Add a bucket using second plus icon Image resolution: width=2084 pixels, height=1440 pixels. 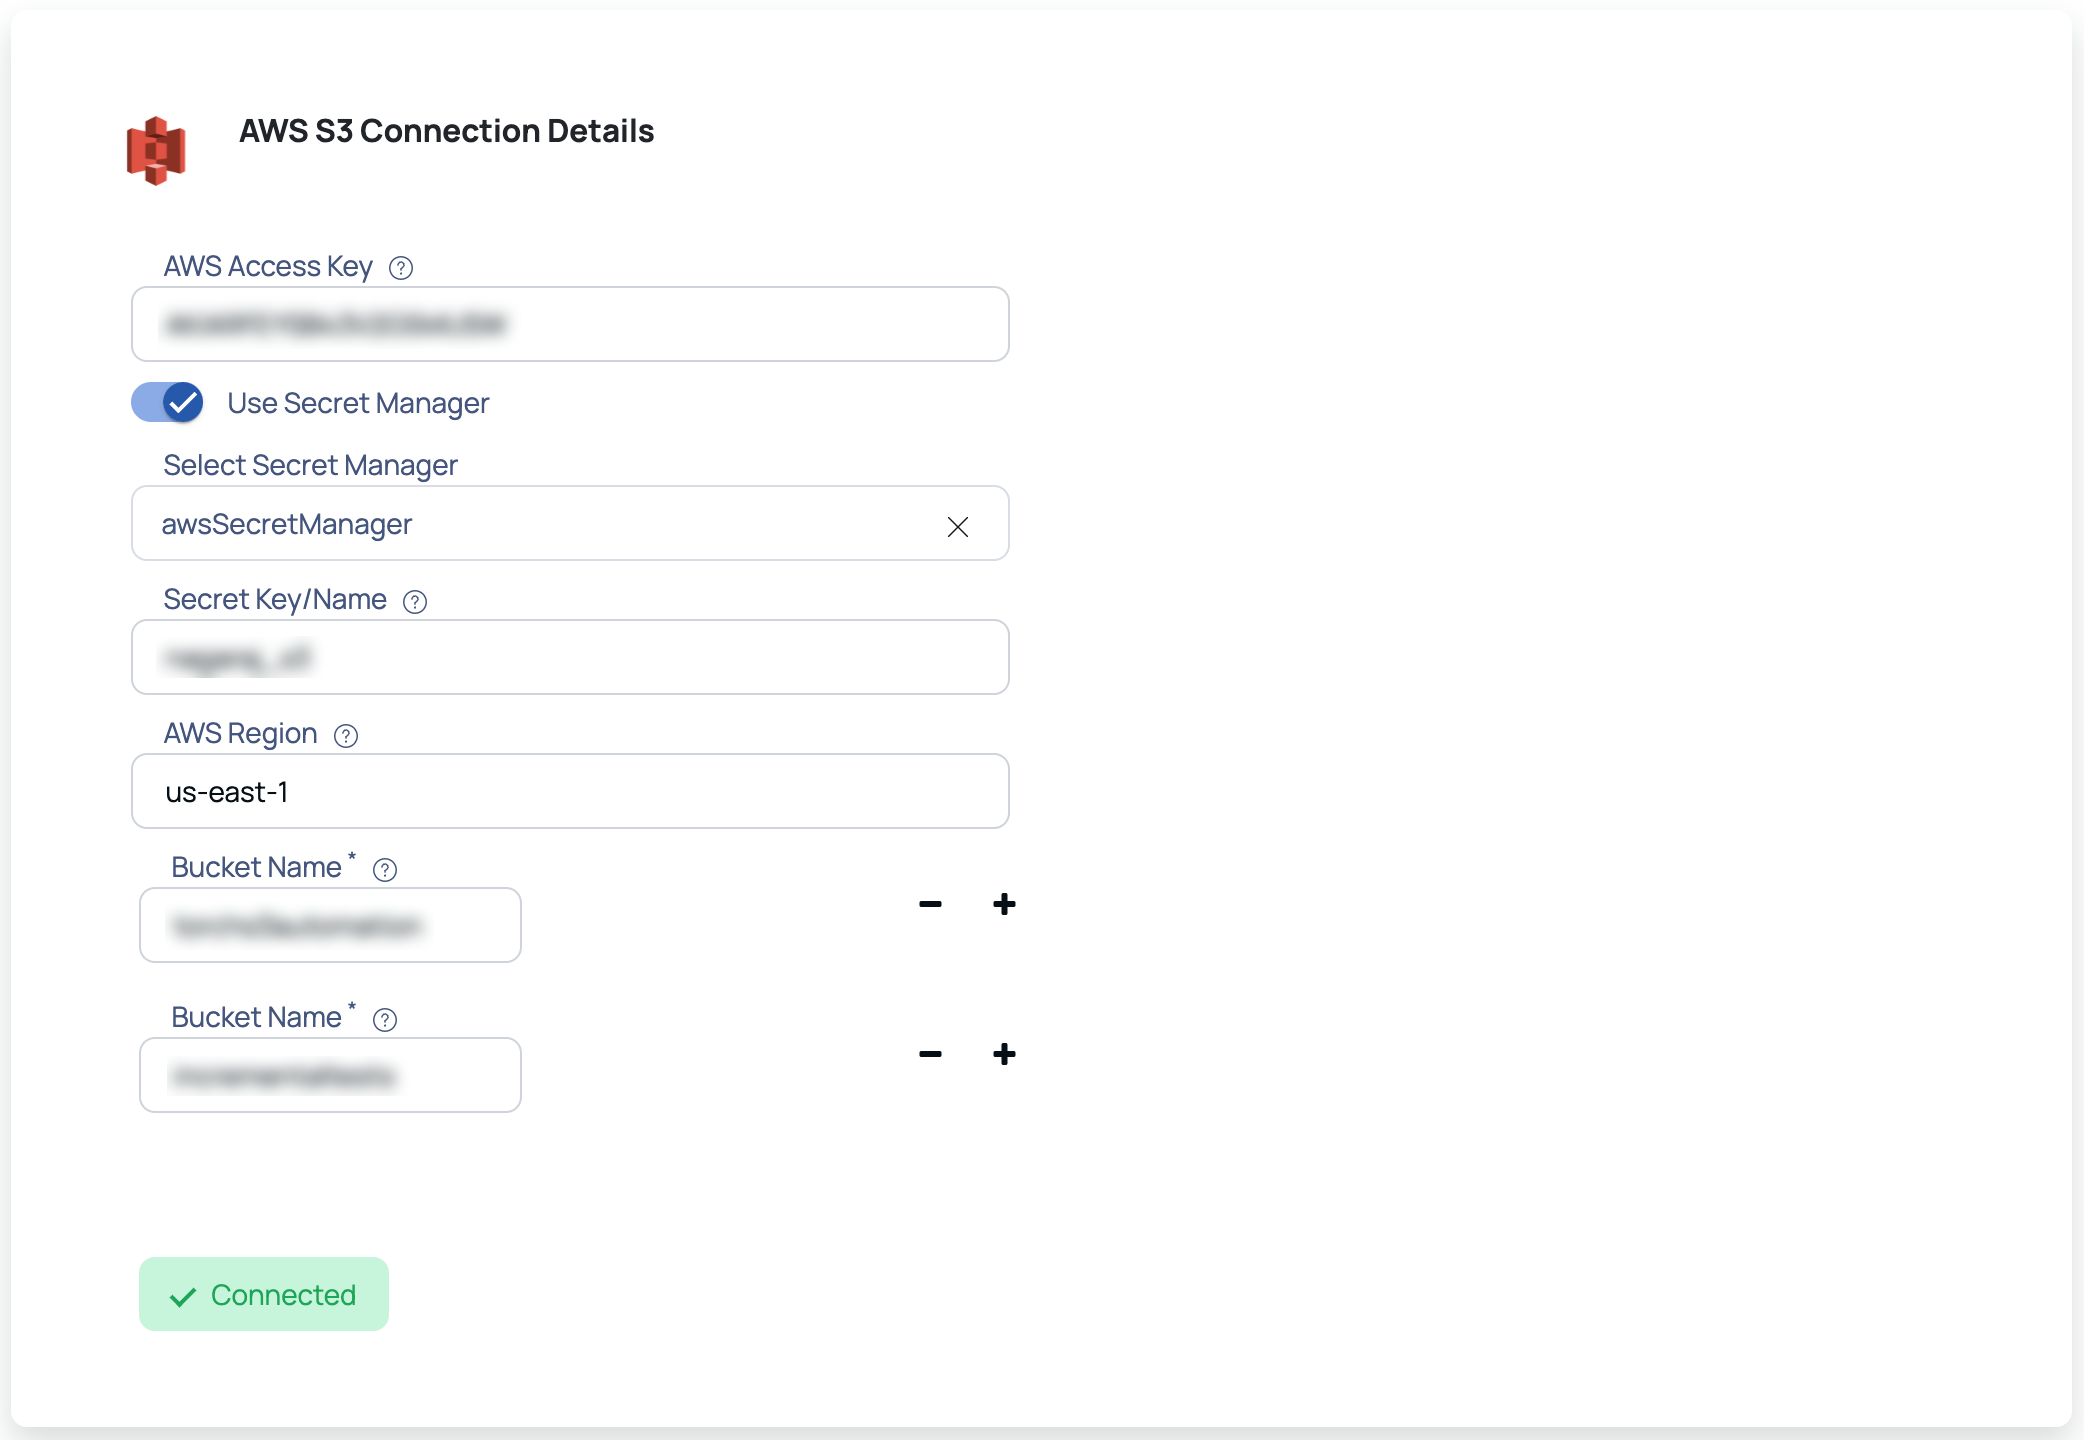(1004, 1054)
